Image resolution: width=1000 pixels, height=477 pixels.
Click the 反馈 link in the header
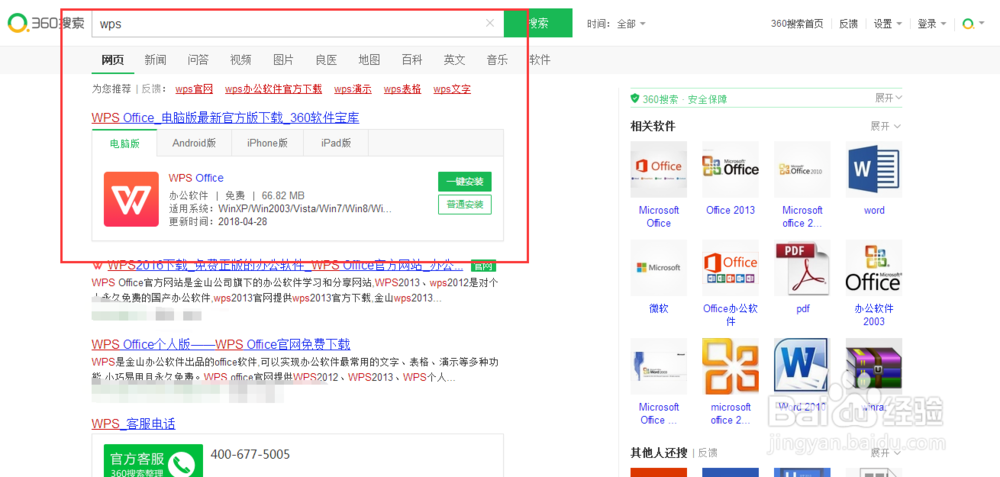tap(848, 24)
